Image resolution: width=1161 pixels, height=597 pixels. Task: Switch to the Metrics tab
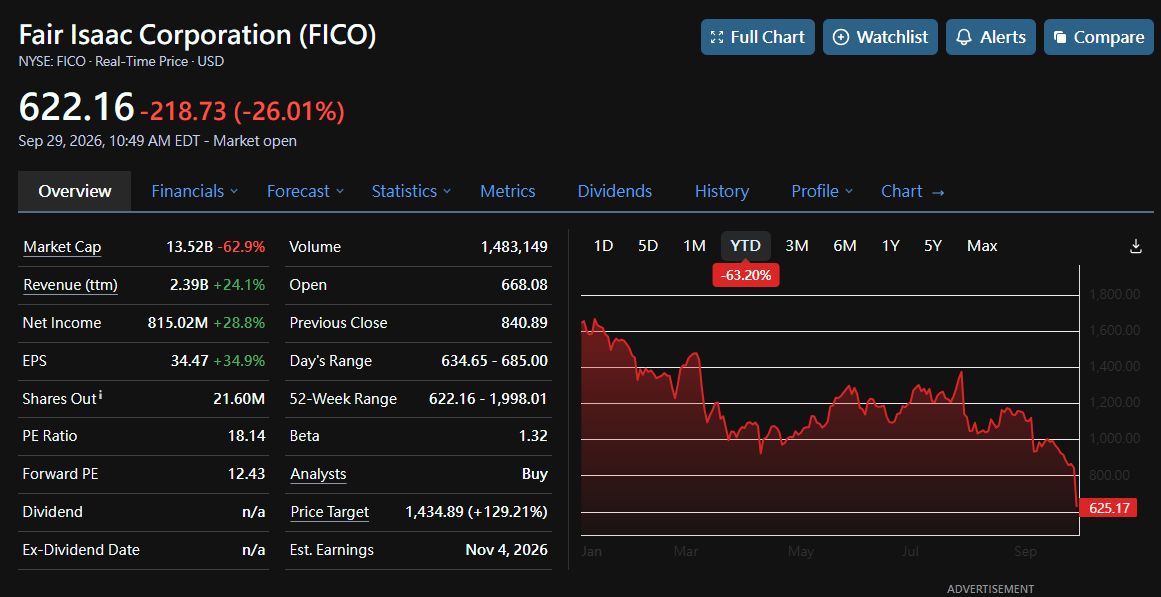coord(508,191)
